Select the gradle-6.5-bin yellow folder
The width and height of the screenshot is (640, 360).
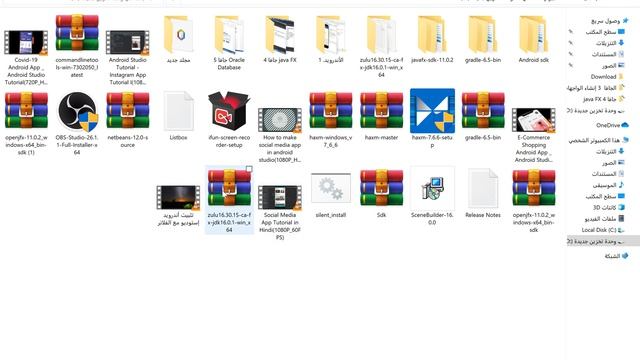[483, 39]
